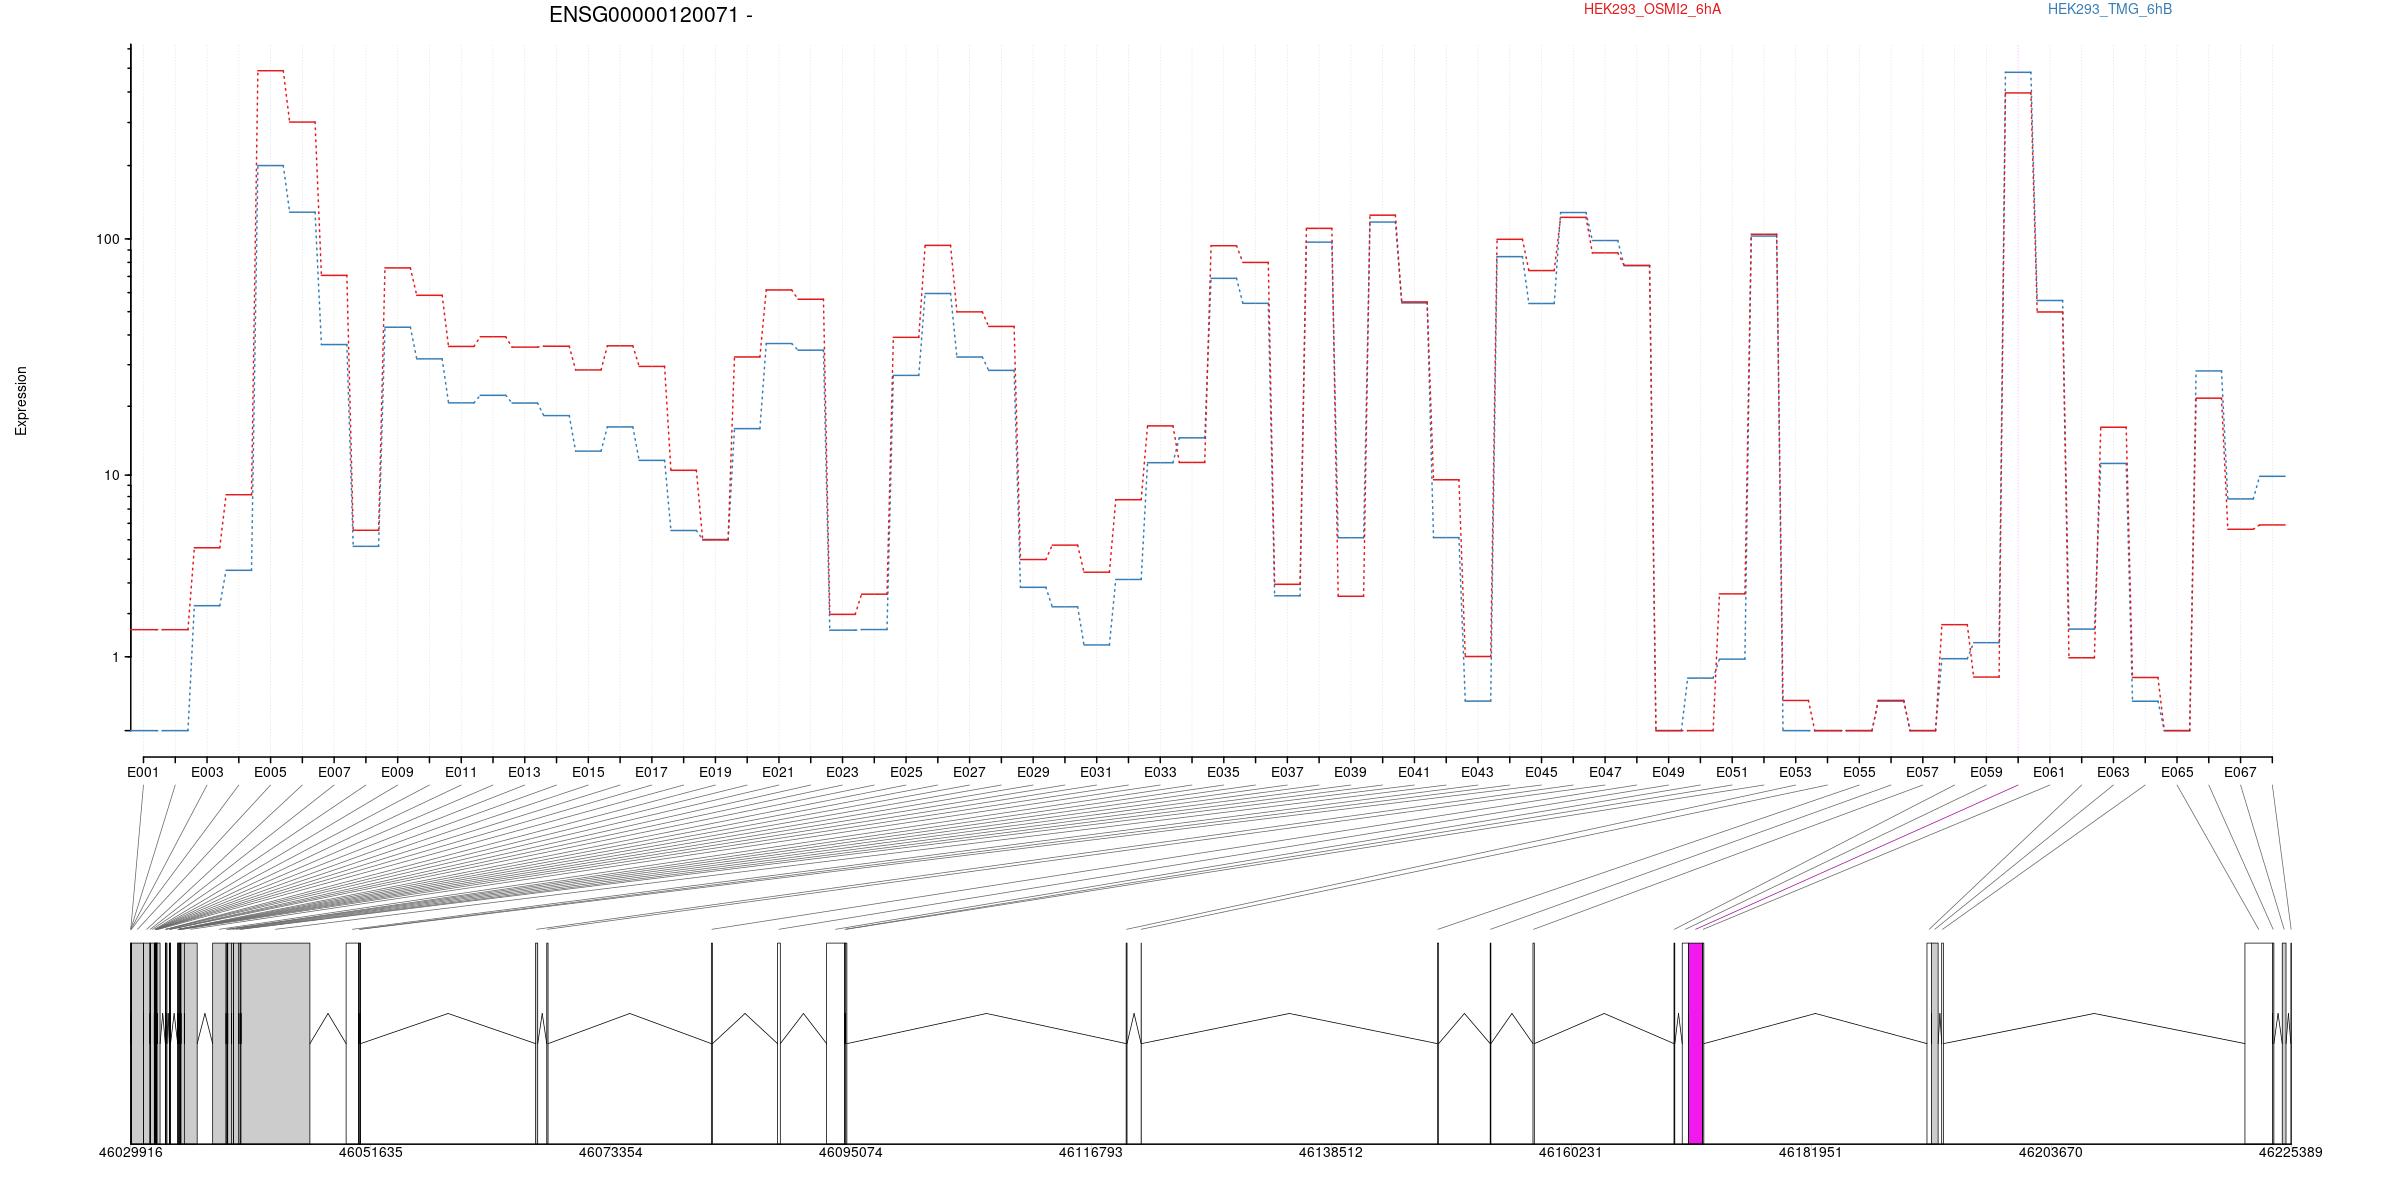Click y-axis tick value 1
Image resolution: width=2400 pixels, height=1200 pixels.
114,657
